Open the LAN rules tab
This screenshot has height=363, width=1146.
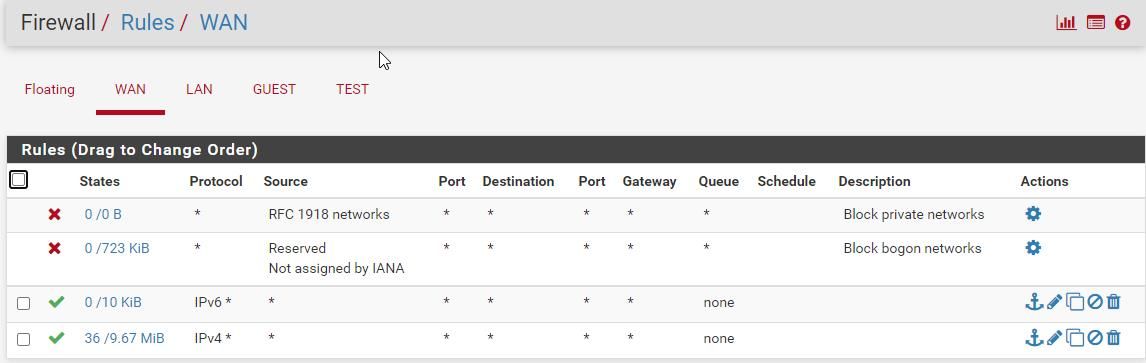click(x=199, y=89)
